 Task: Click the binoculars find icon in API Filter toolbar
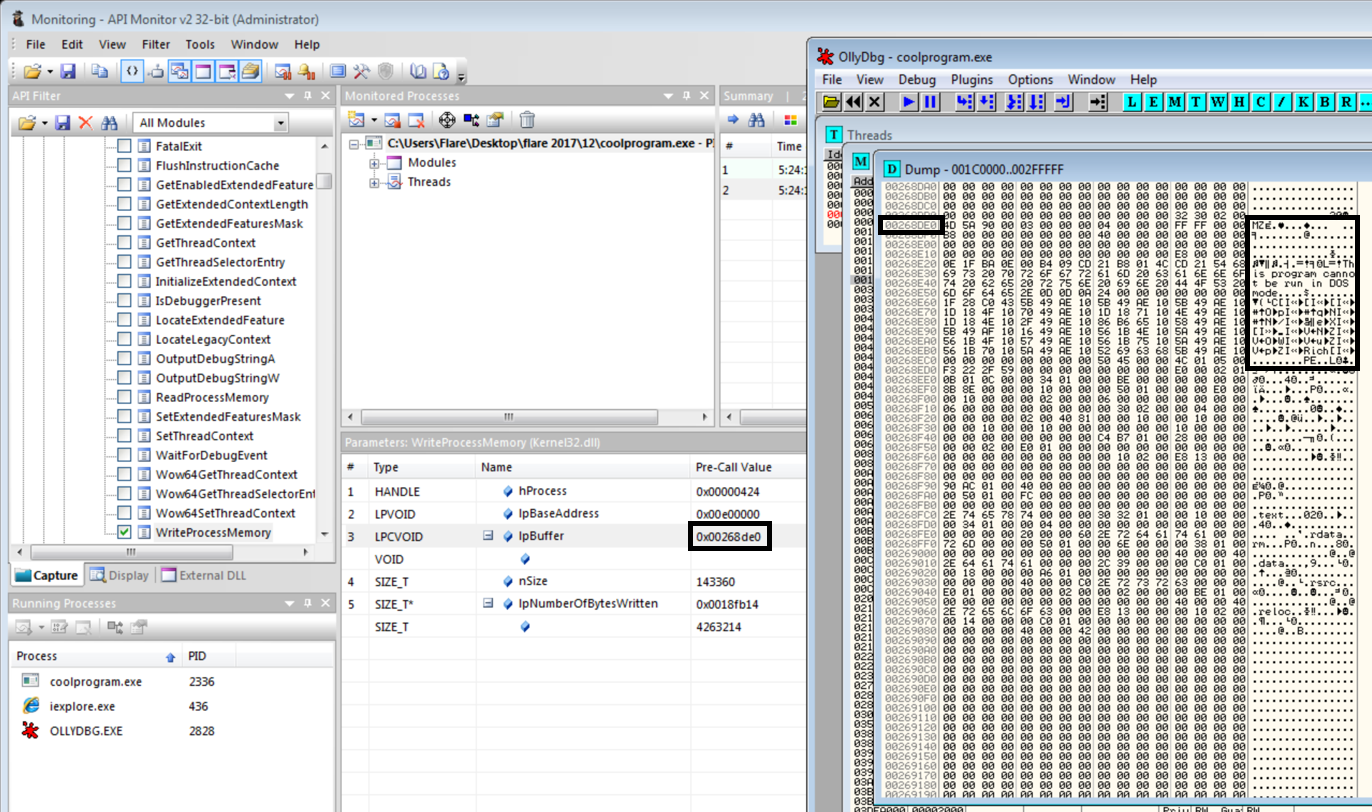[110, 122]
